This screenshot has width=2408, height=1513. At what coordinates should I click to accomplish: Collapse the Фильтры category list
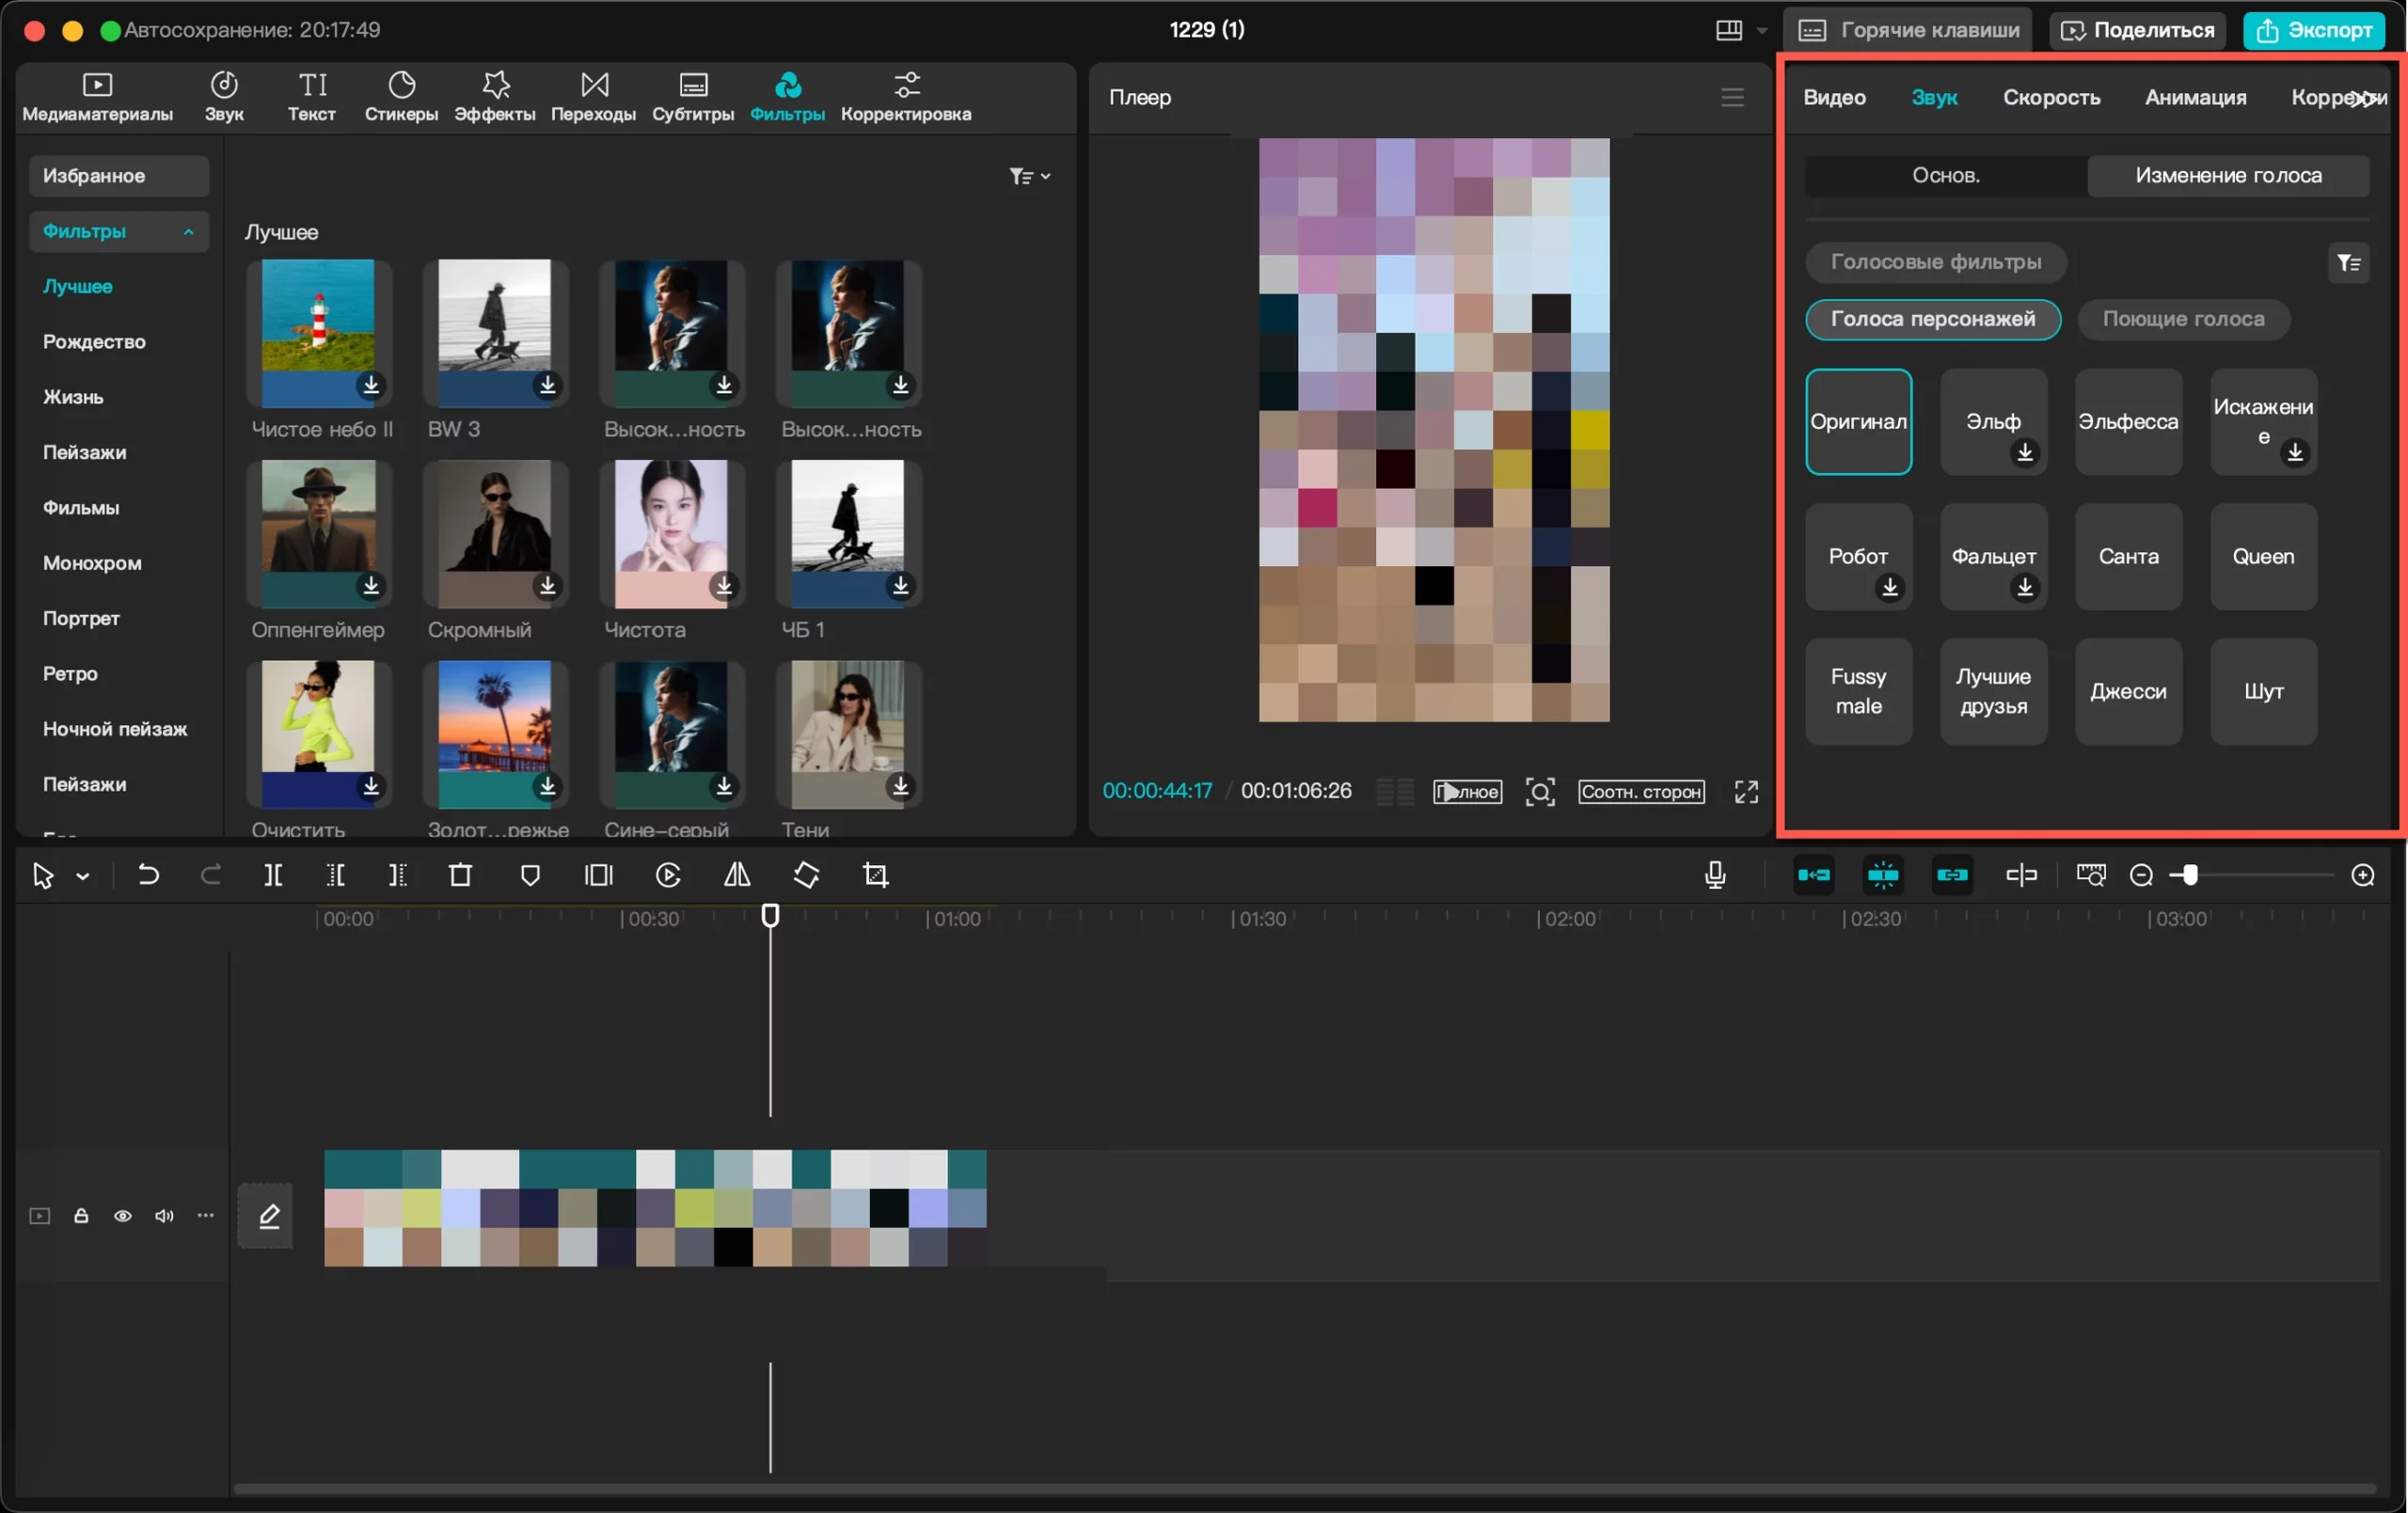[x=188, y=231]
